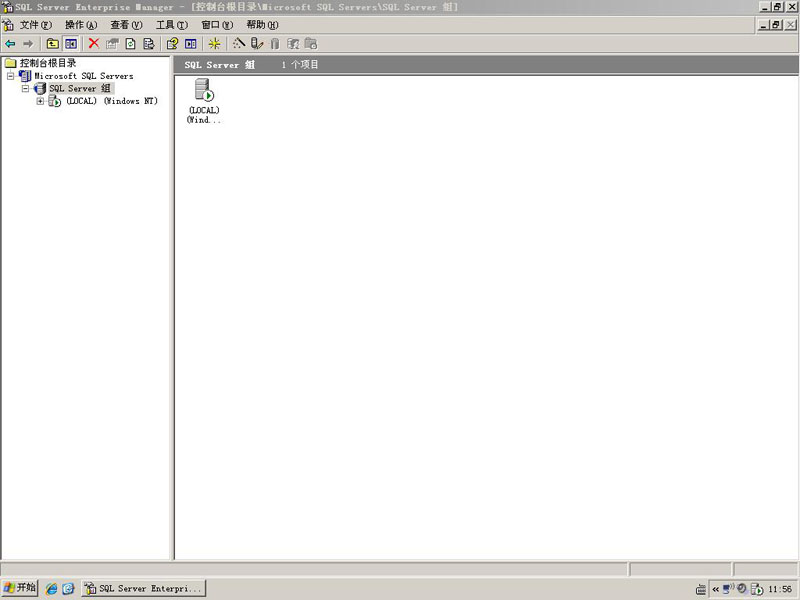Click the Back arrow toolbar button
Viewport: 800px width, 600px height.
[x=10, y=43]
